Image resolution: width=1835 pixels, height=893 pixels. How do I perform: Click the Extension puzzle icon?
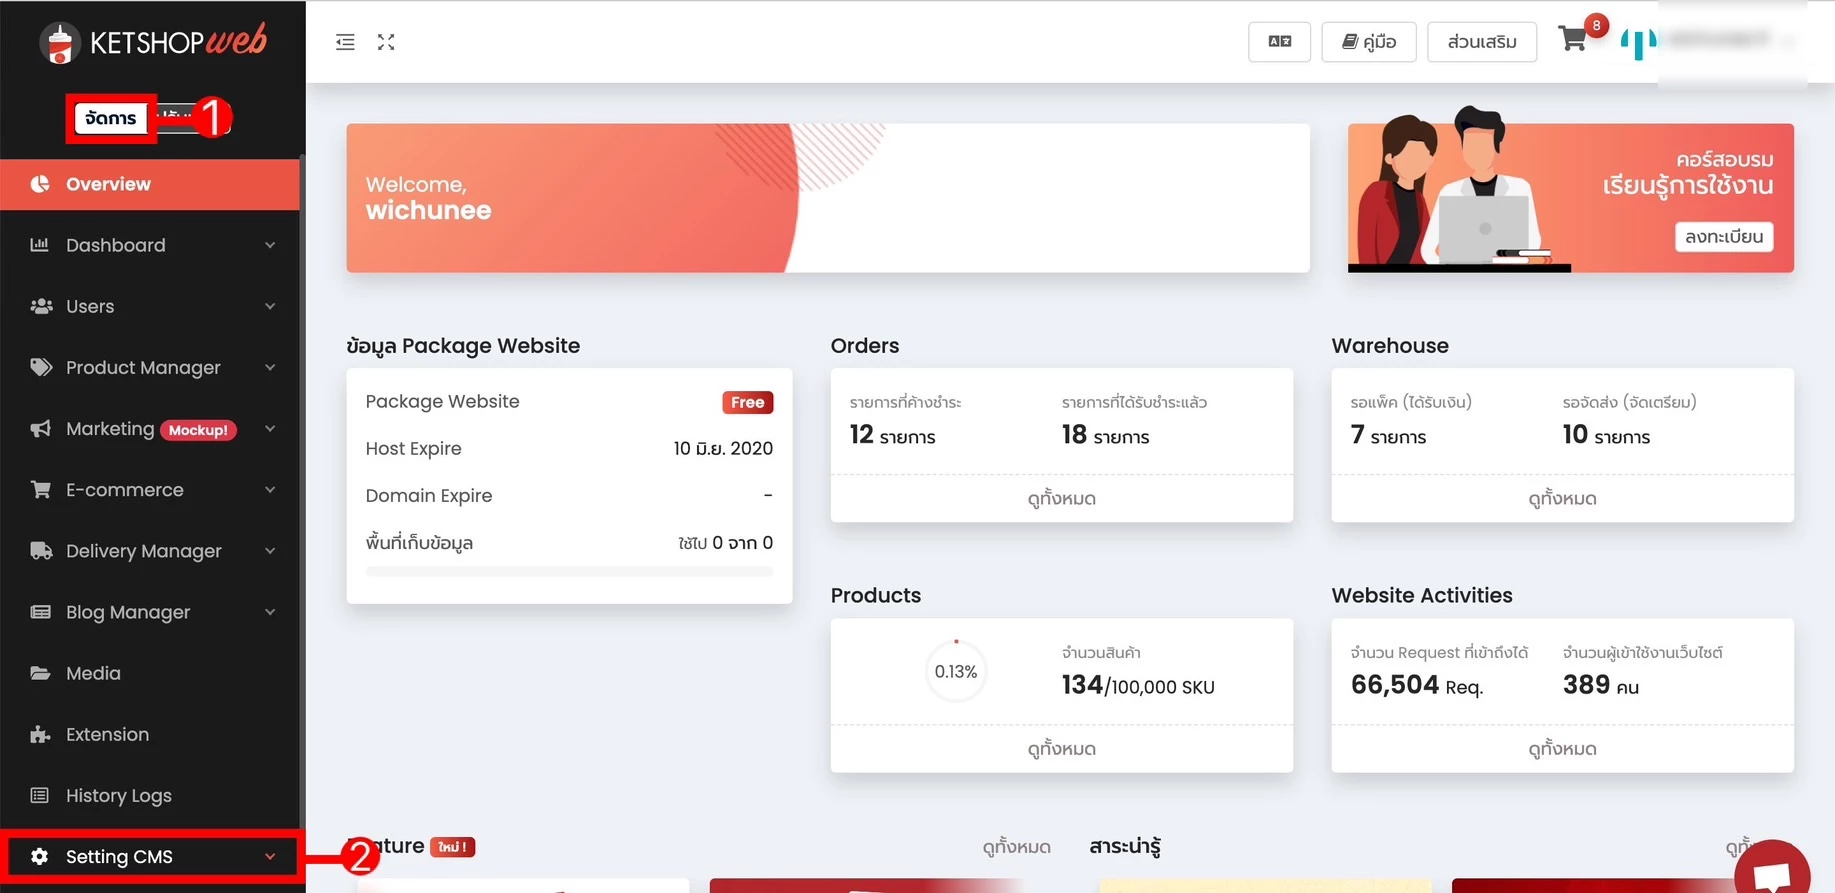[40, 735]
